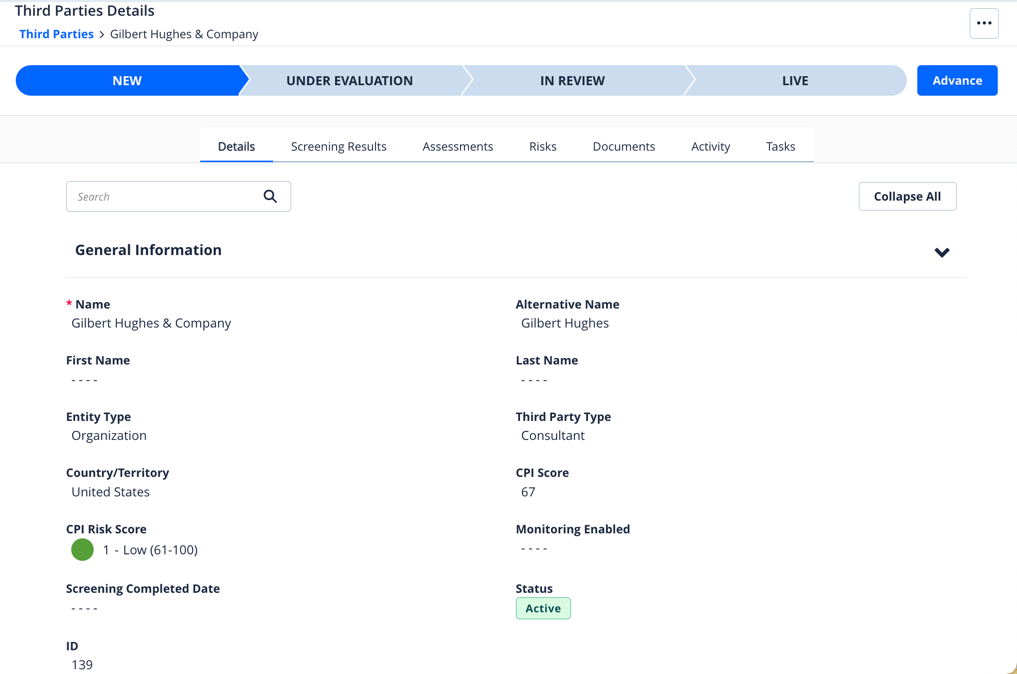
Task: Click the Active status badge
Action: click(x=543, y=608)
